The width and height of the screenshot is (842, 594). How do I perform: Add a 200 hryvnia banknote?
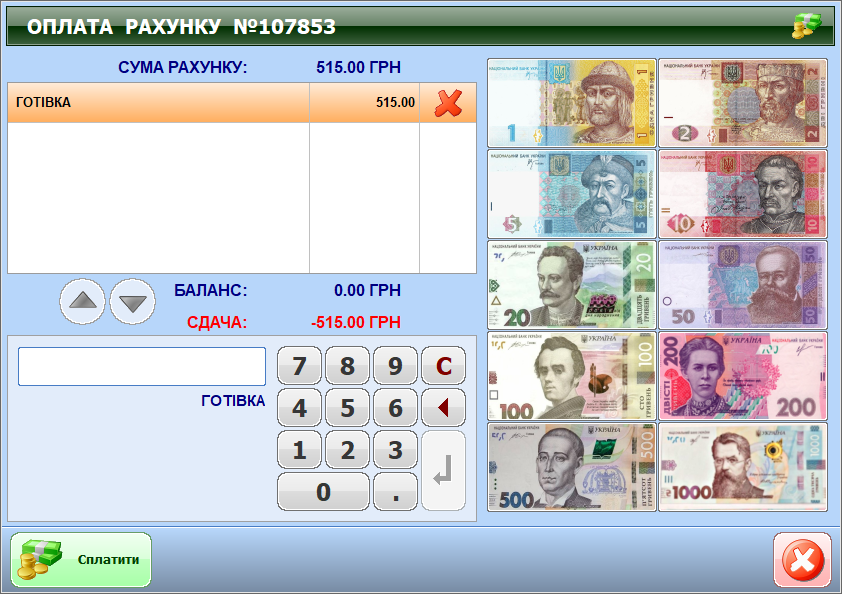742,376
